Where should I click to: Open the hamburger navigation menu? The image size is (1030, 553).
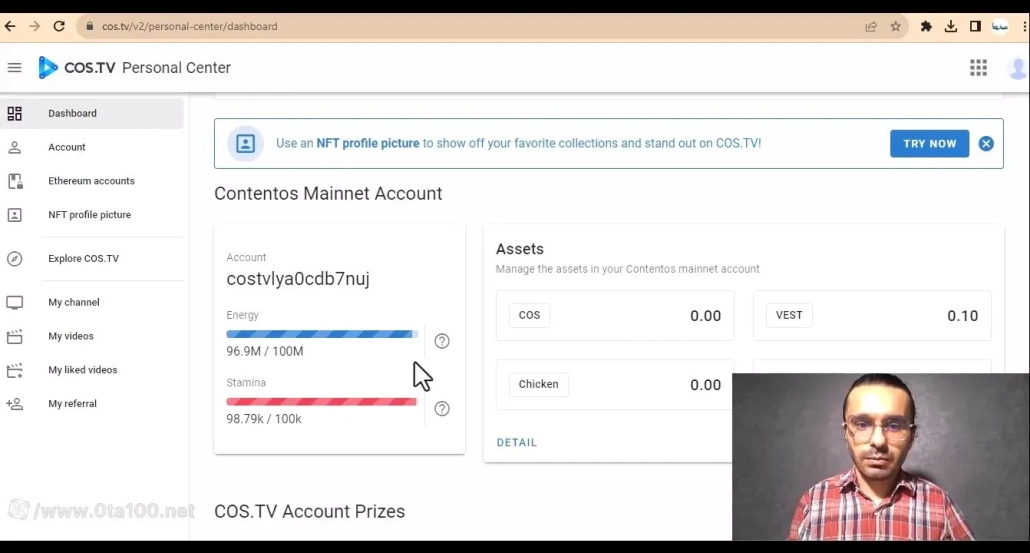tap(14, 68)
